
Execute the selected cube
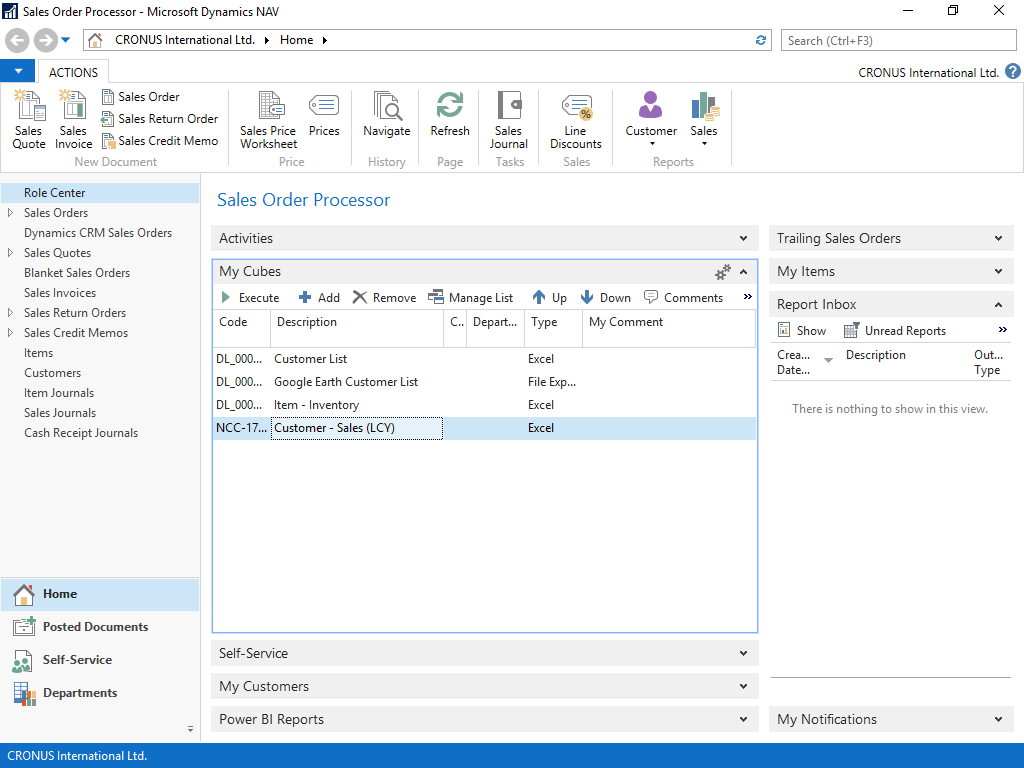250,298
